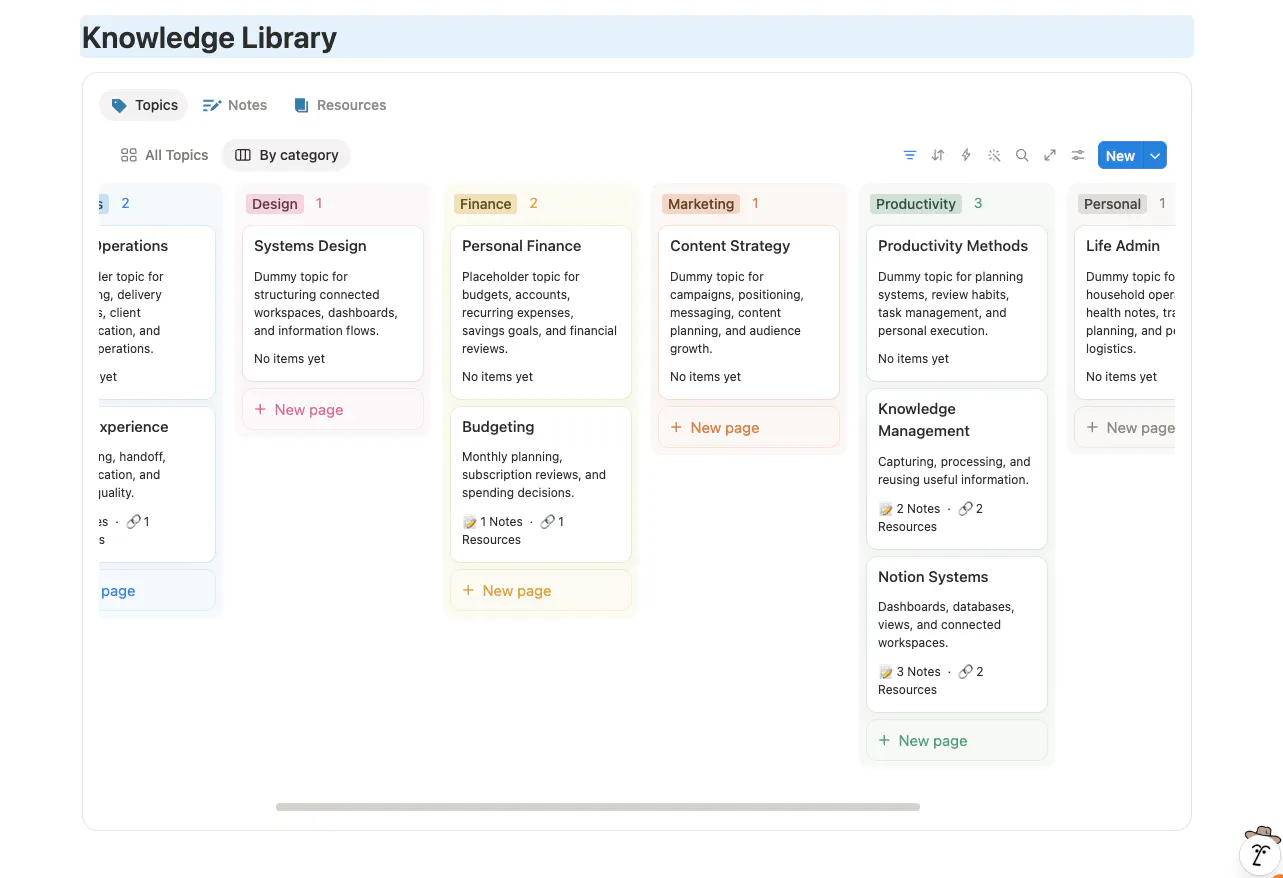Click 'No items yet' on Content Strategy card

(705, 377)
